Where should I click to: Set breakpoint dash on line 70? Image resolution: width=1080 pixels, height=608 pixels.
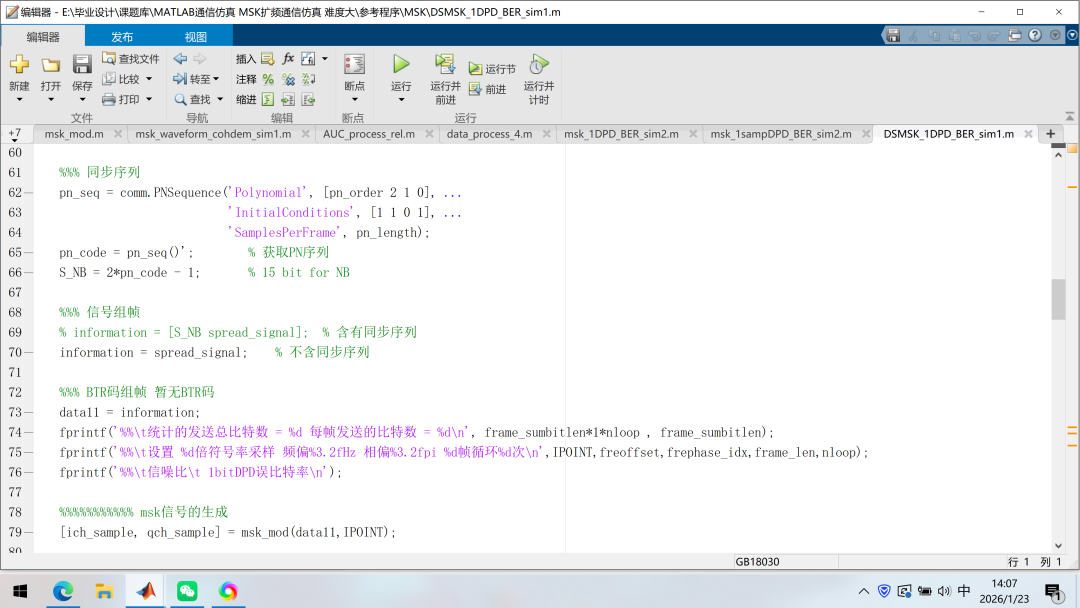(x=28, y=352)
